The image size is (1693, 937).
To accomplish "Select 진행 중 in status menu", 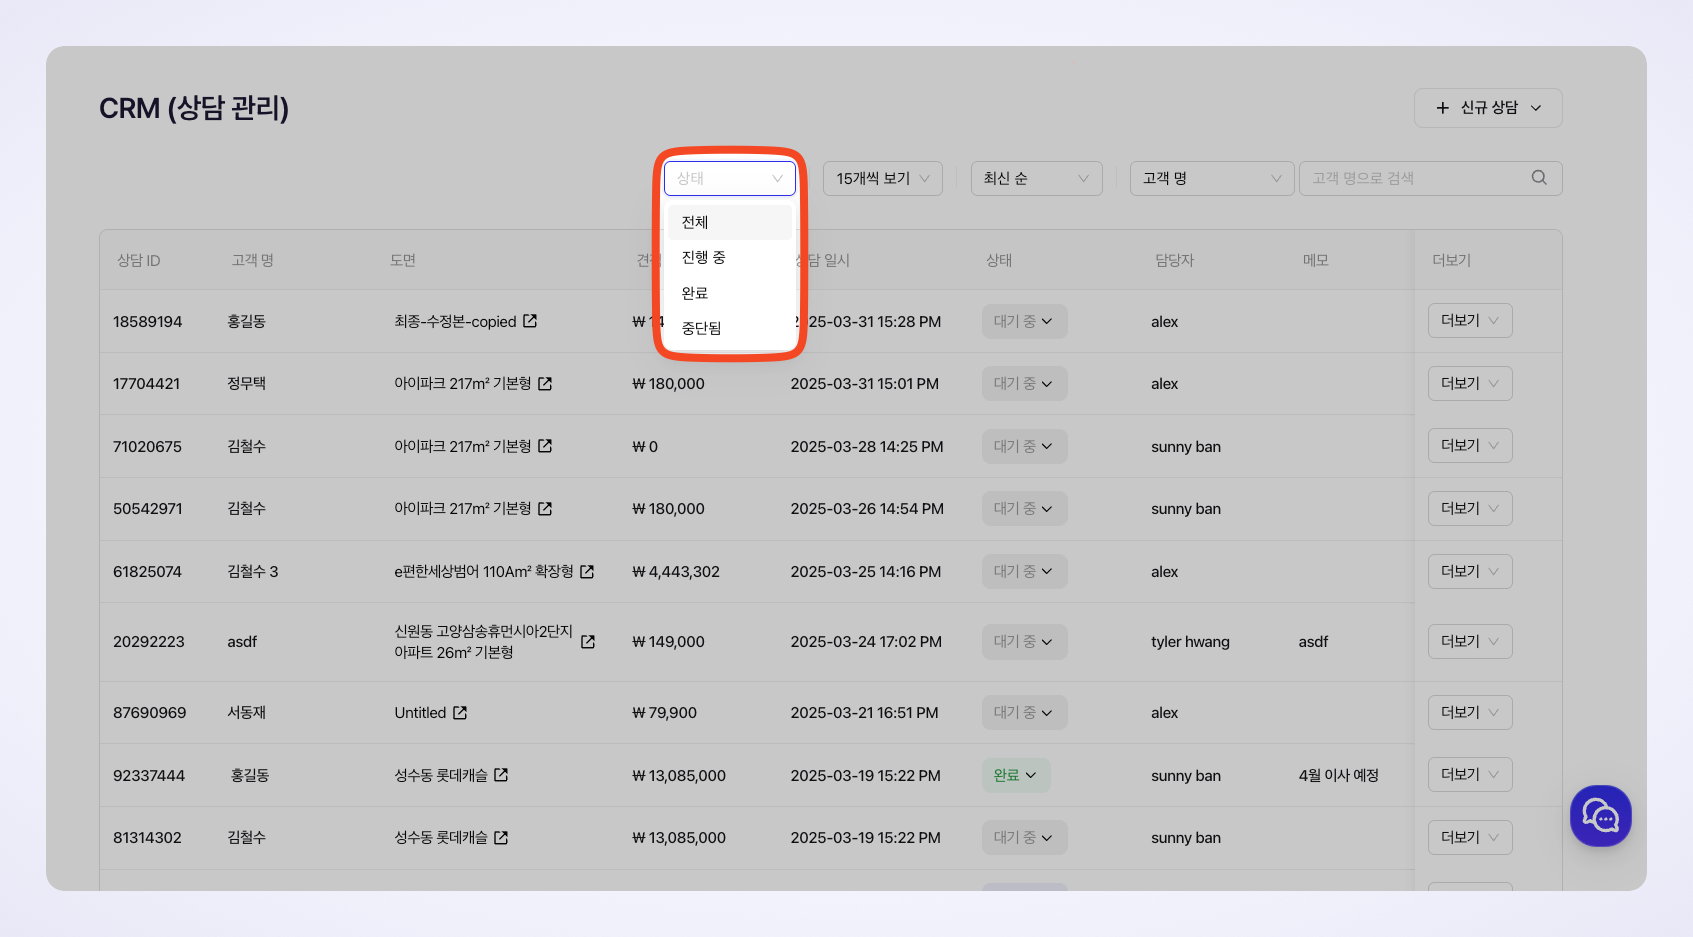I will (x=730, y=258).
